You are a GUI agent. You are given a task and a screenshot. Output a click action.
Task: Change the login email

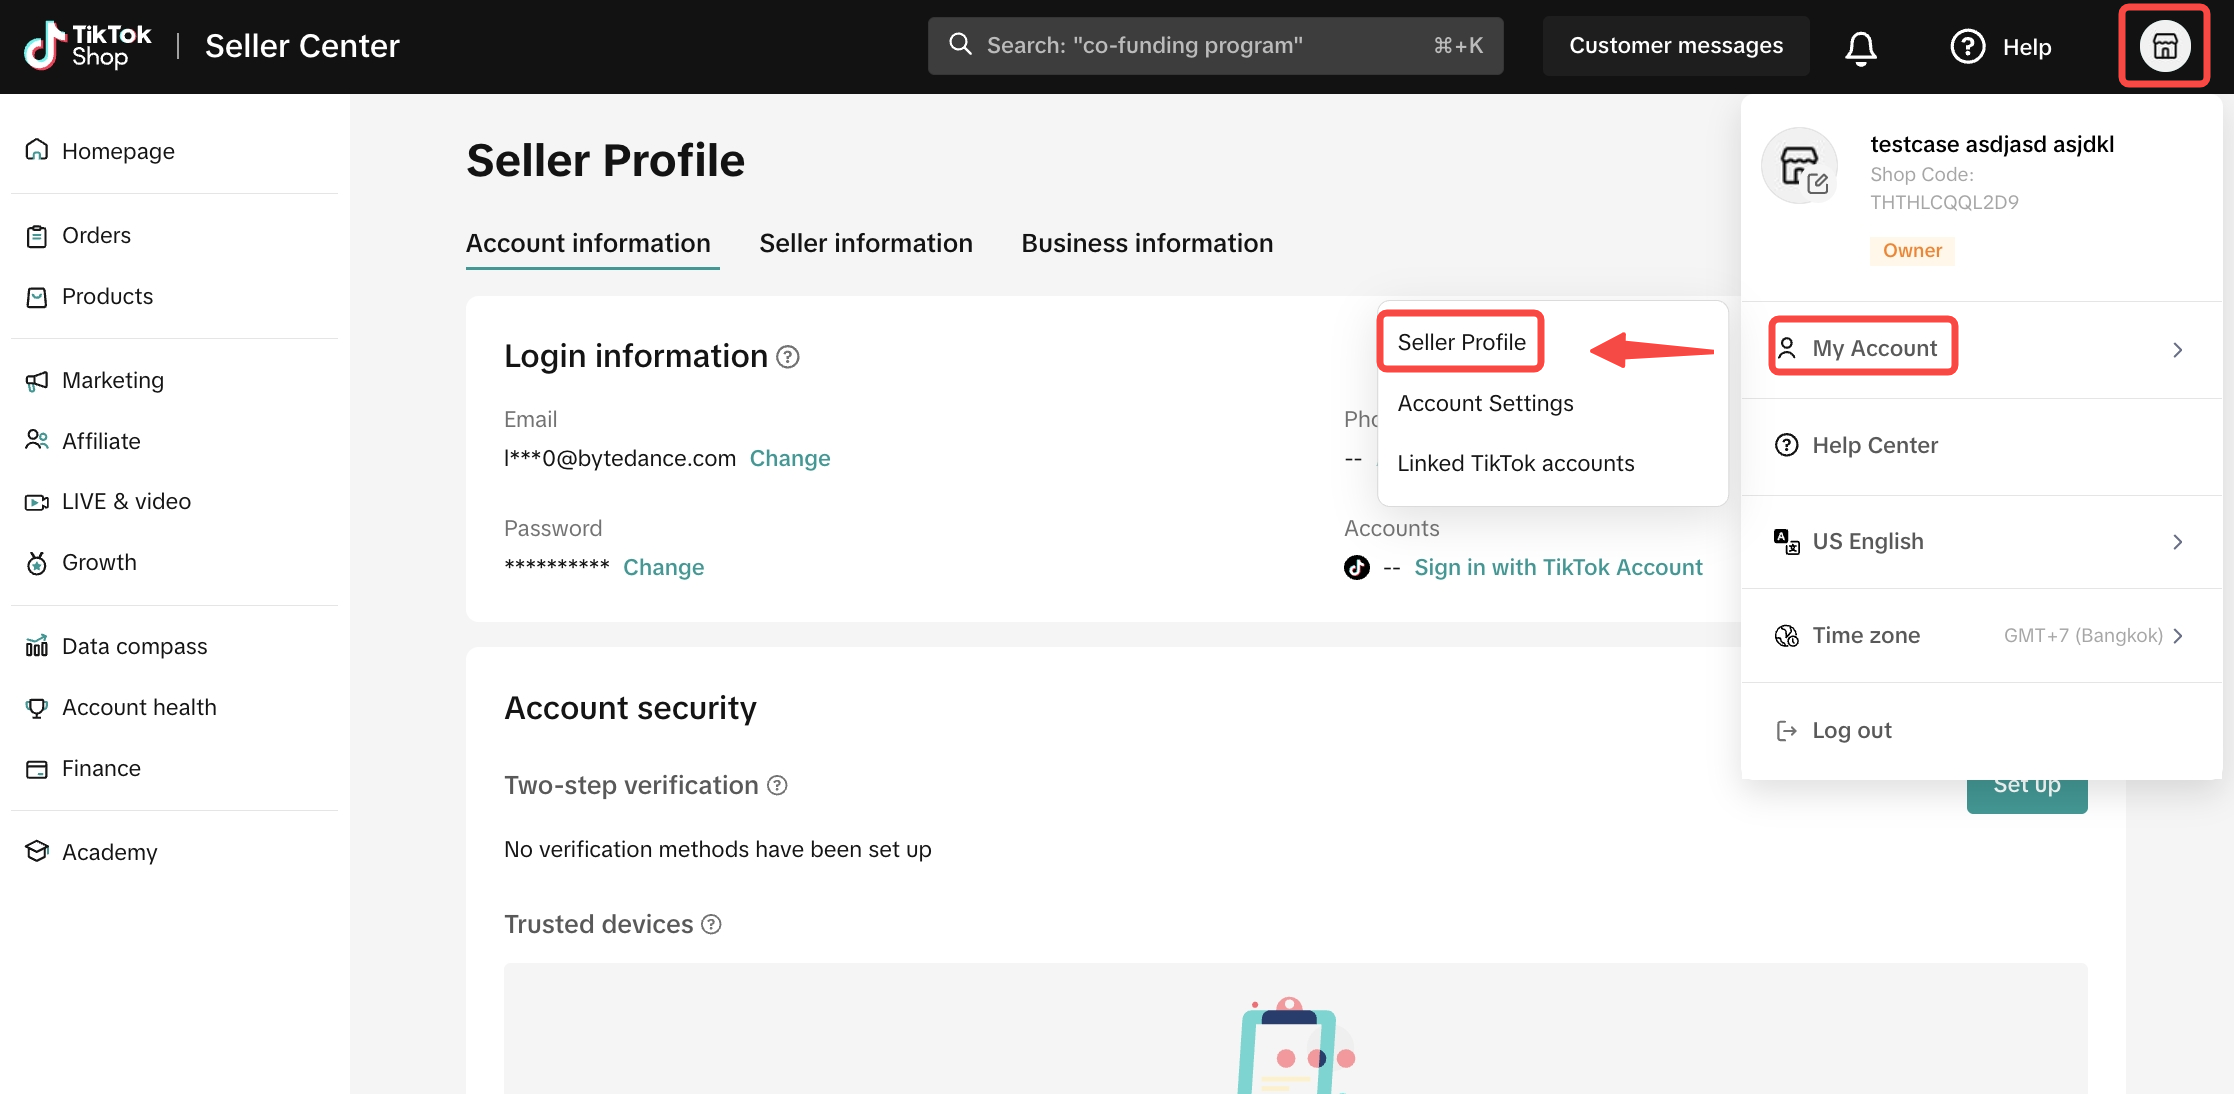pos(790,459)
